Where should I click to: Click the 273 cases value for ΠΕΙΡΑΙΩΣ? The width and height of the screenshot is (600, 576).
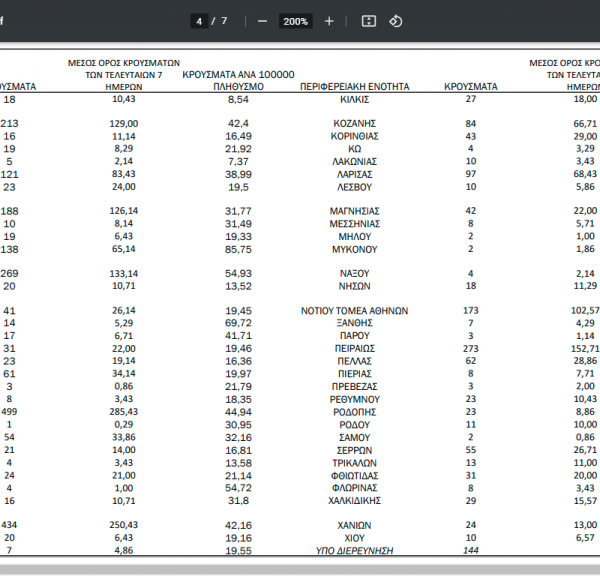(x=471, y=348)
